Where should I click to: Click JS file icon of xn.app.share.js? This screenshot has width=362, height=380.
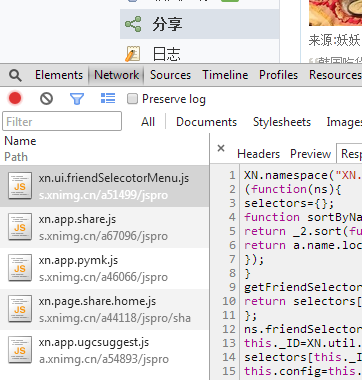point(20,227)
